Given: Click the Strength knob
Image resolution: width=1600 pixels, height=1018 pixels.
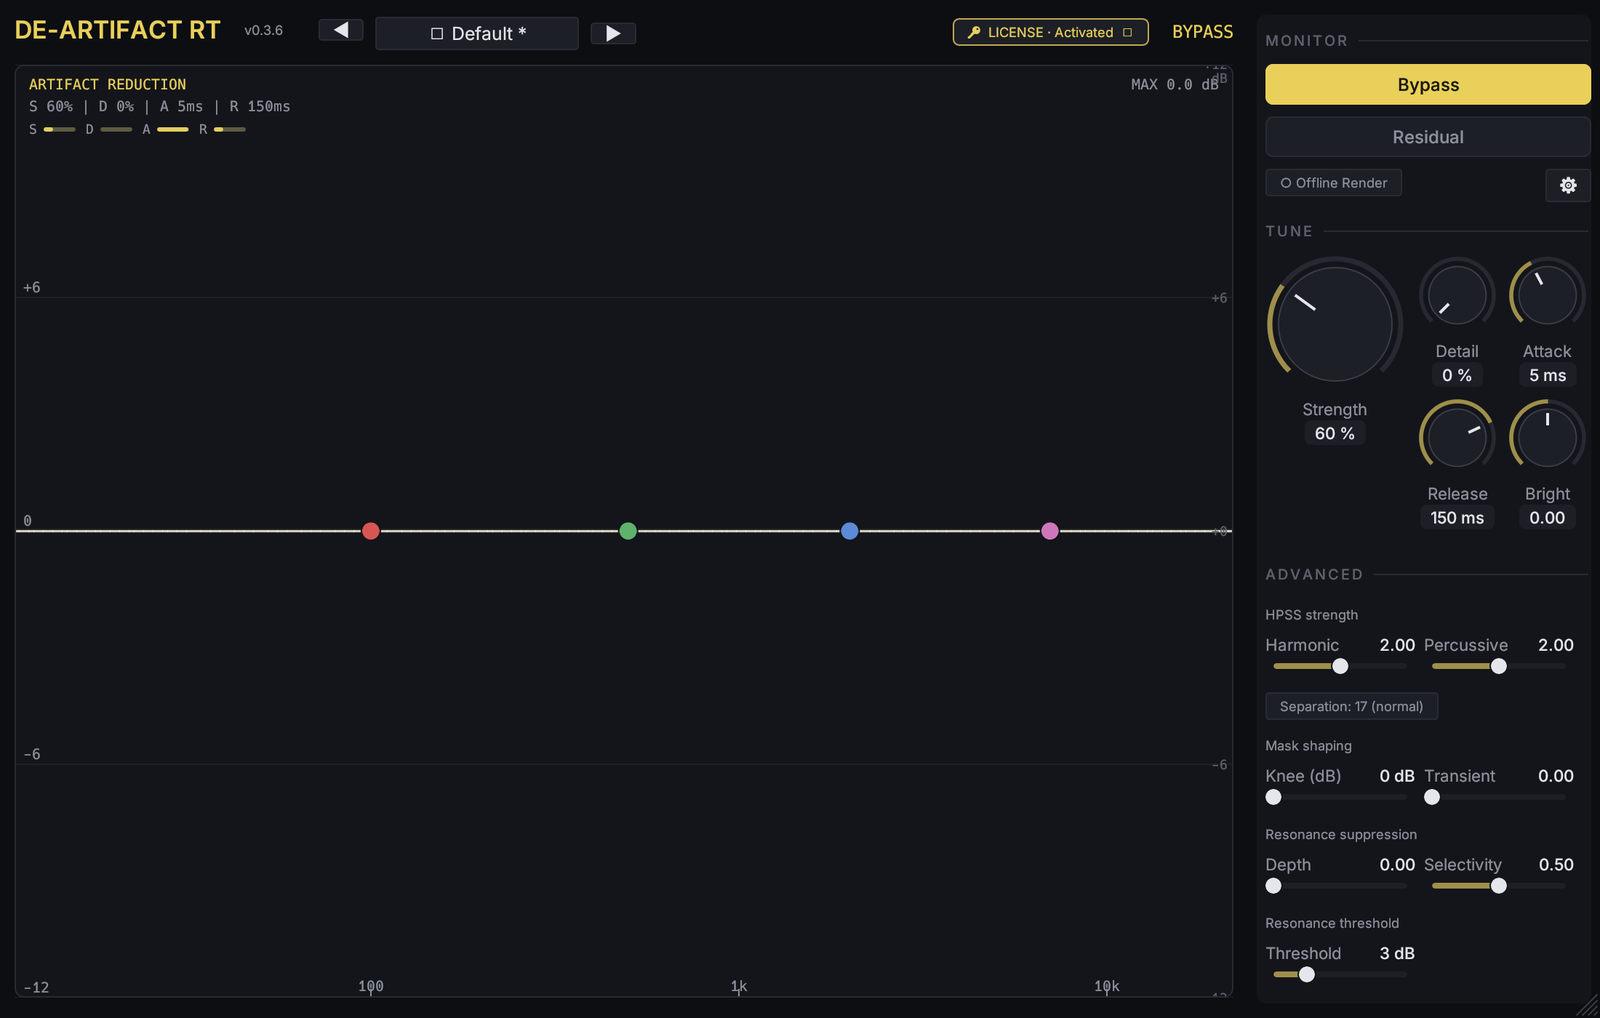Looking at the screenshot, I should pyautogui.click(x=1335, y=323).
